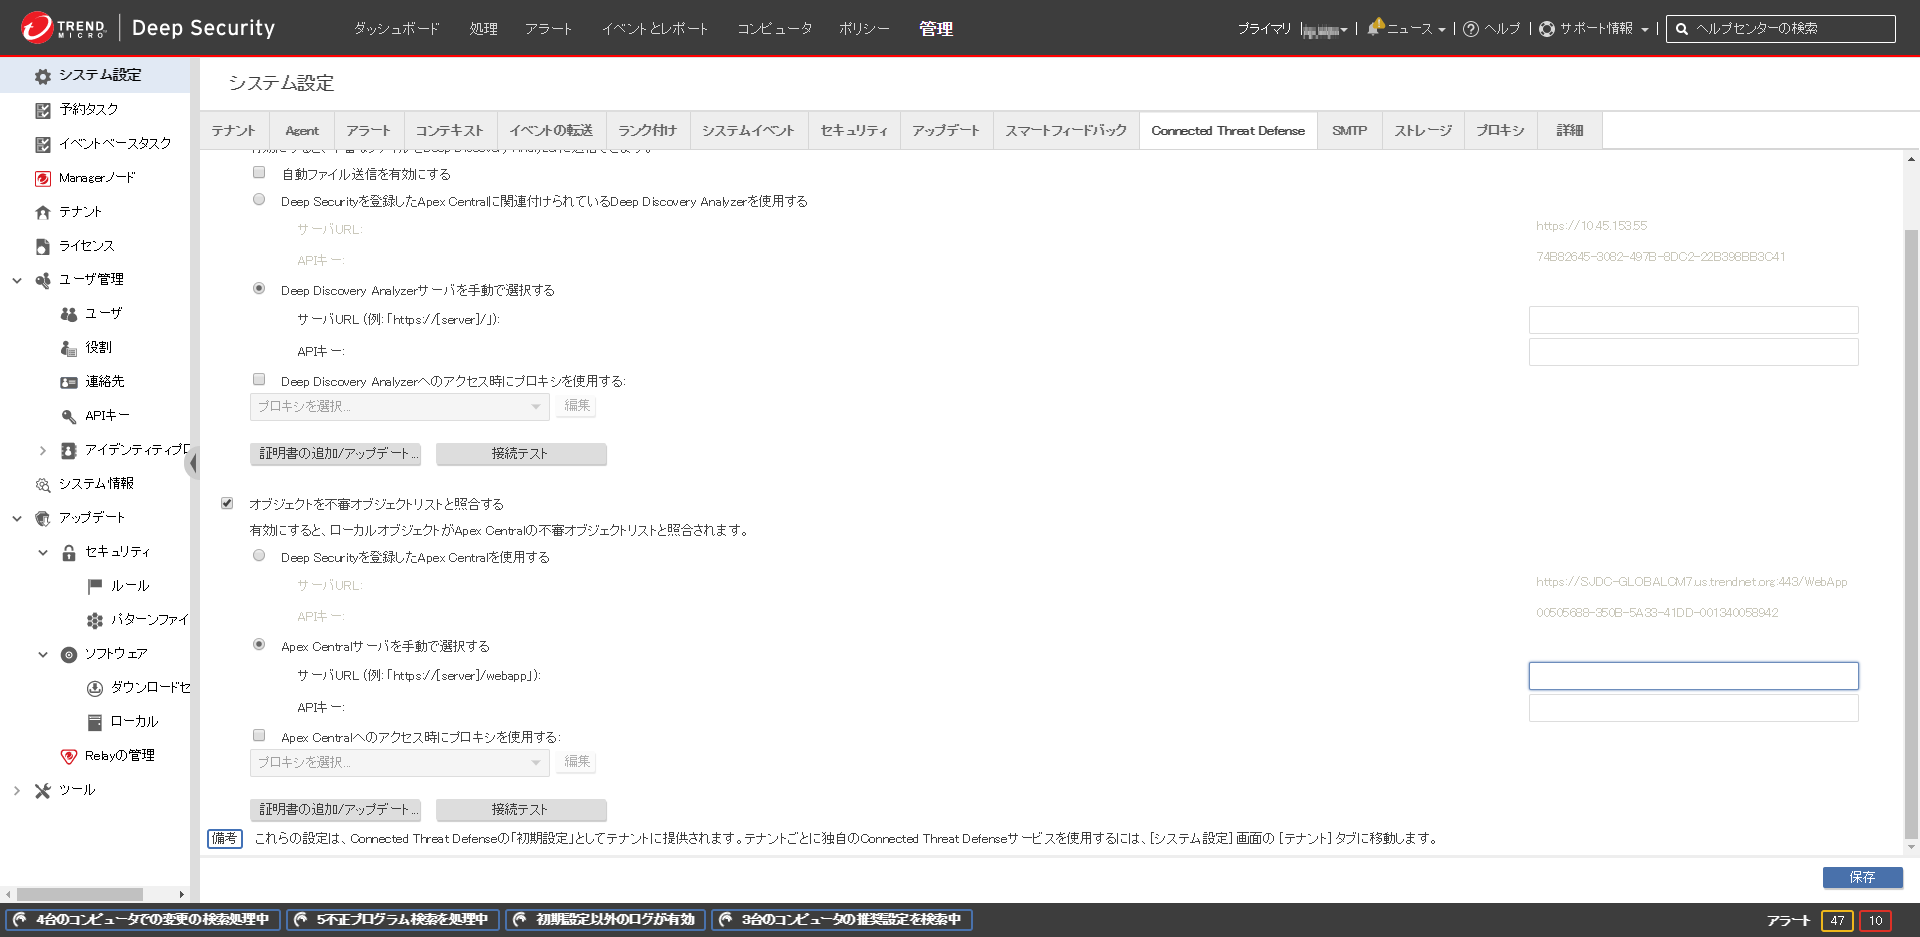Screen dimensions: 1920x937
Task: Enable the automatic file submission checkbox
Action: coord(259,173)
